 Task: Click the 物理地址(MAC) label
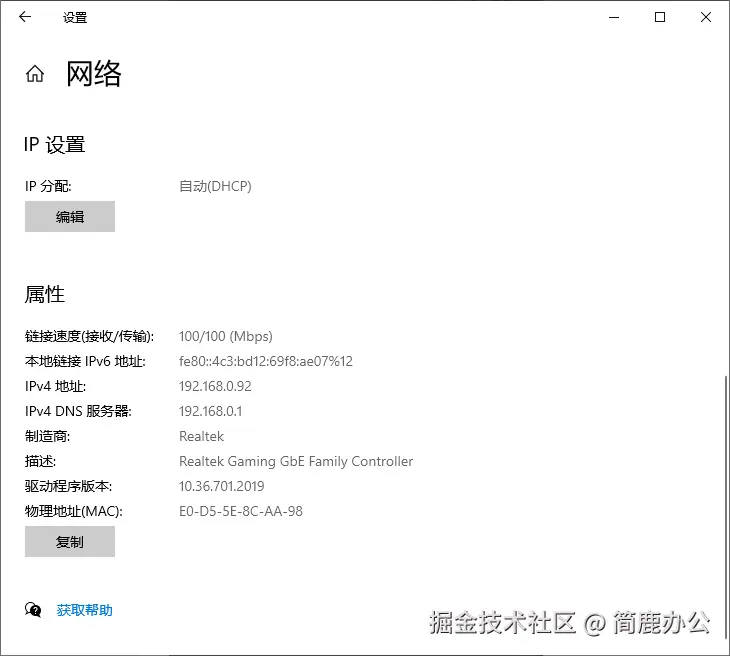pos(74,511)
